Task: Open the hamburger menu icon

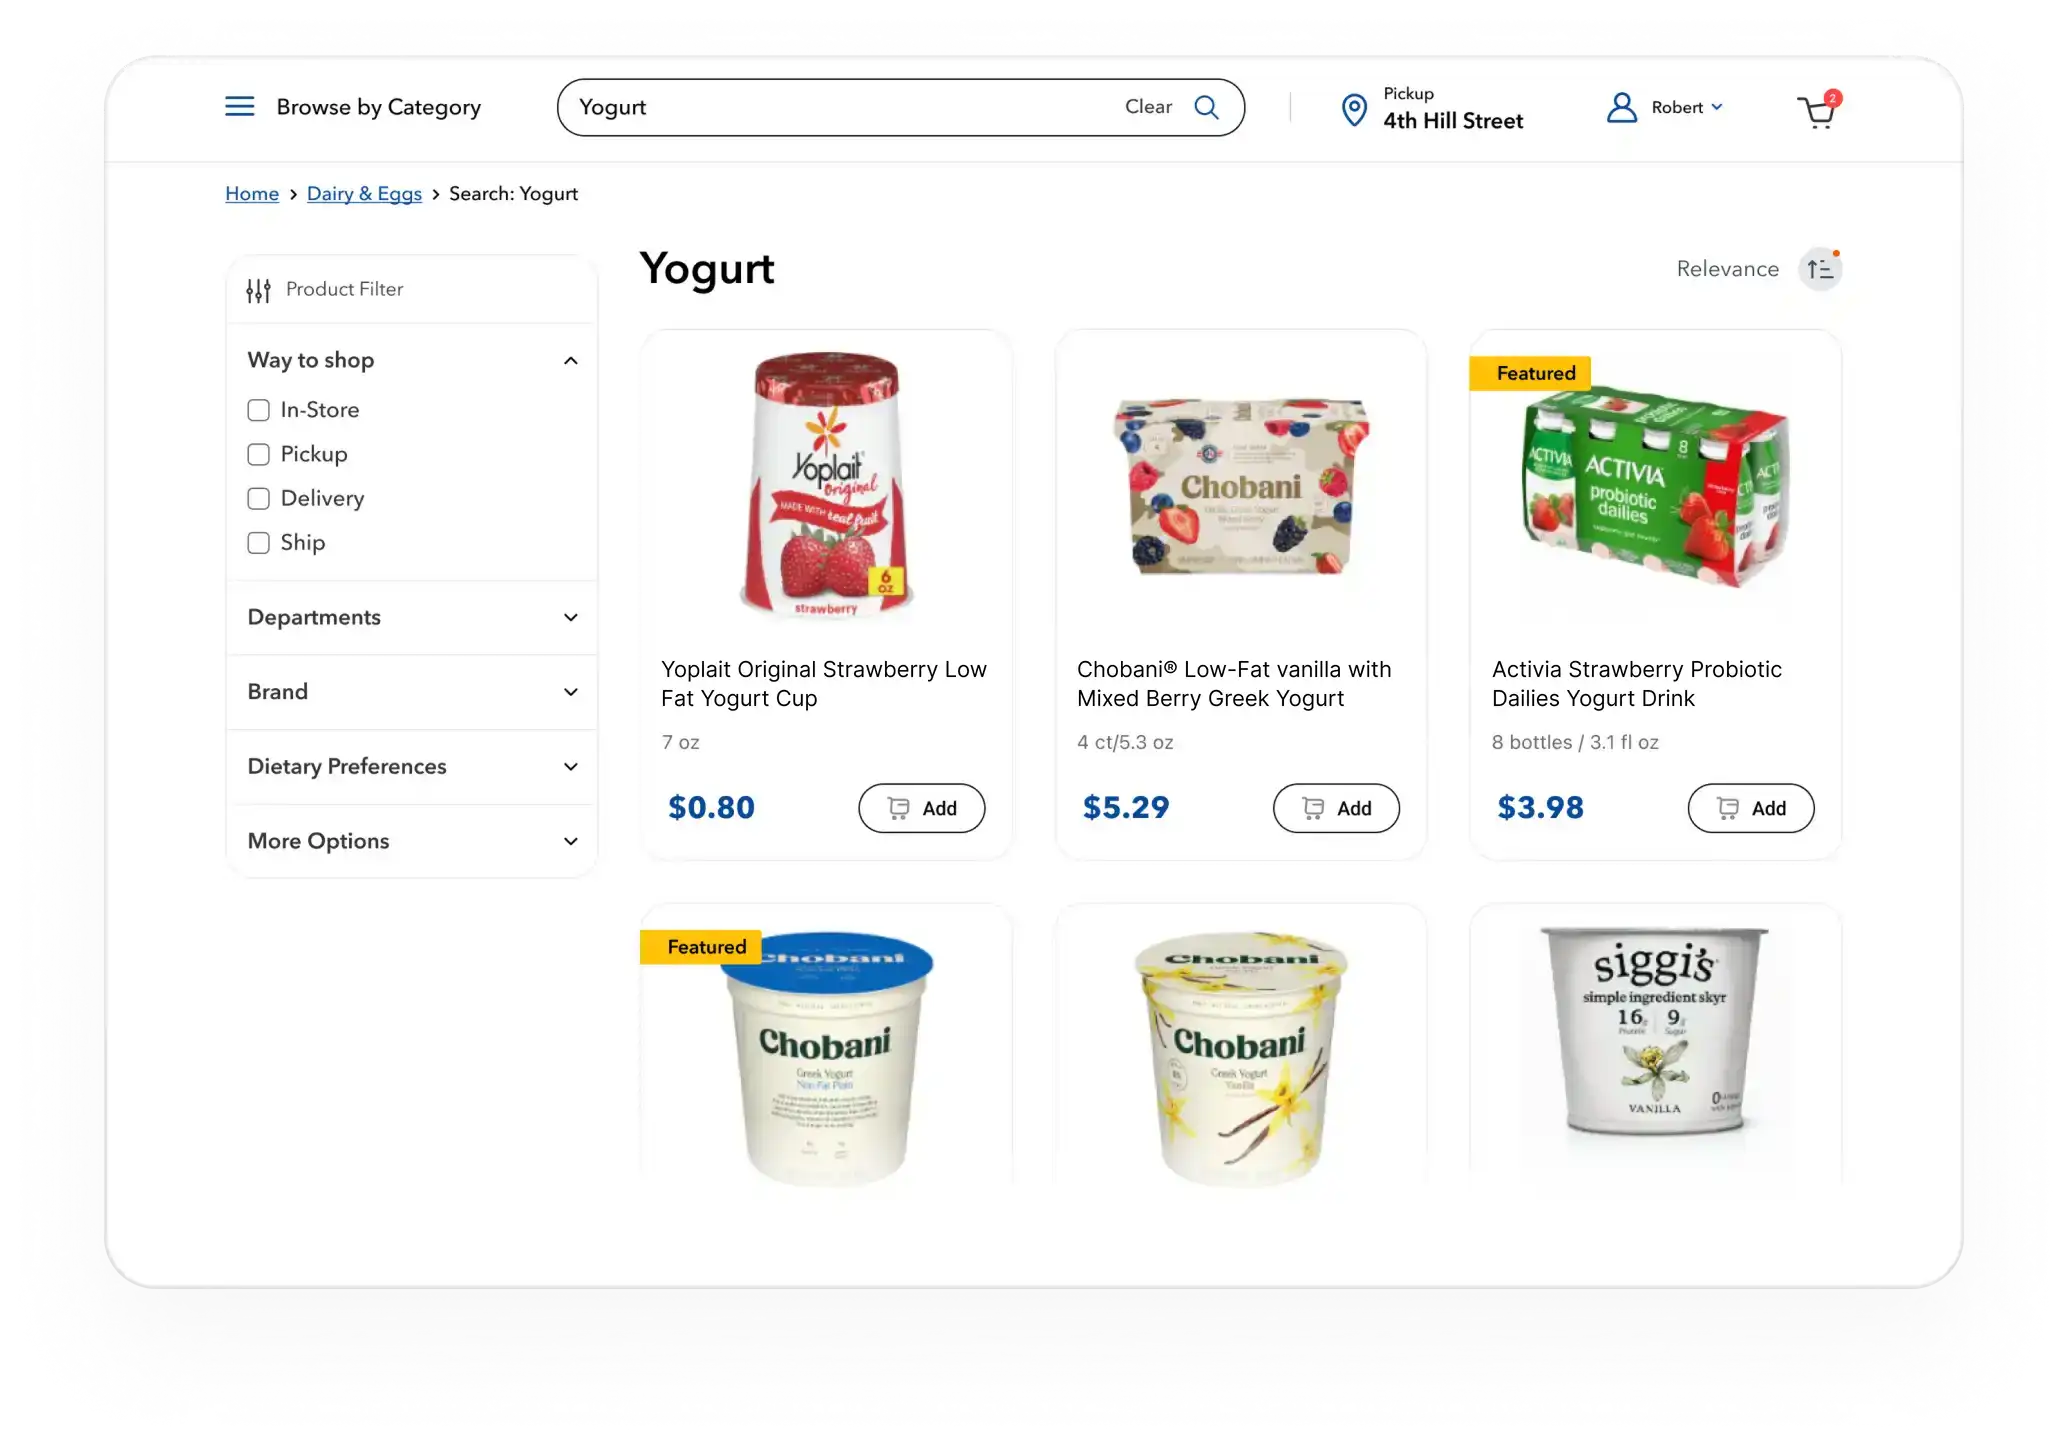Action: tap(239, 107)
